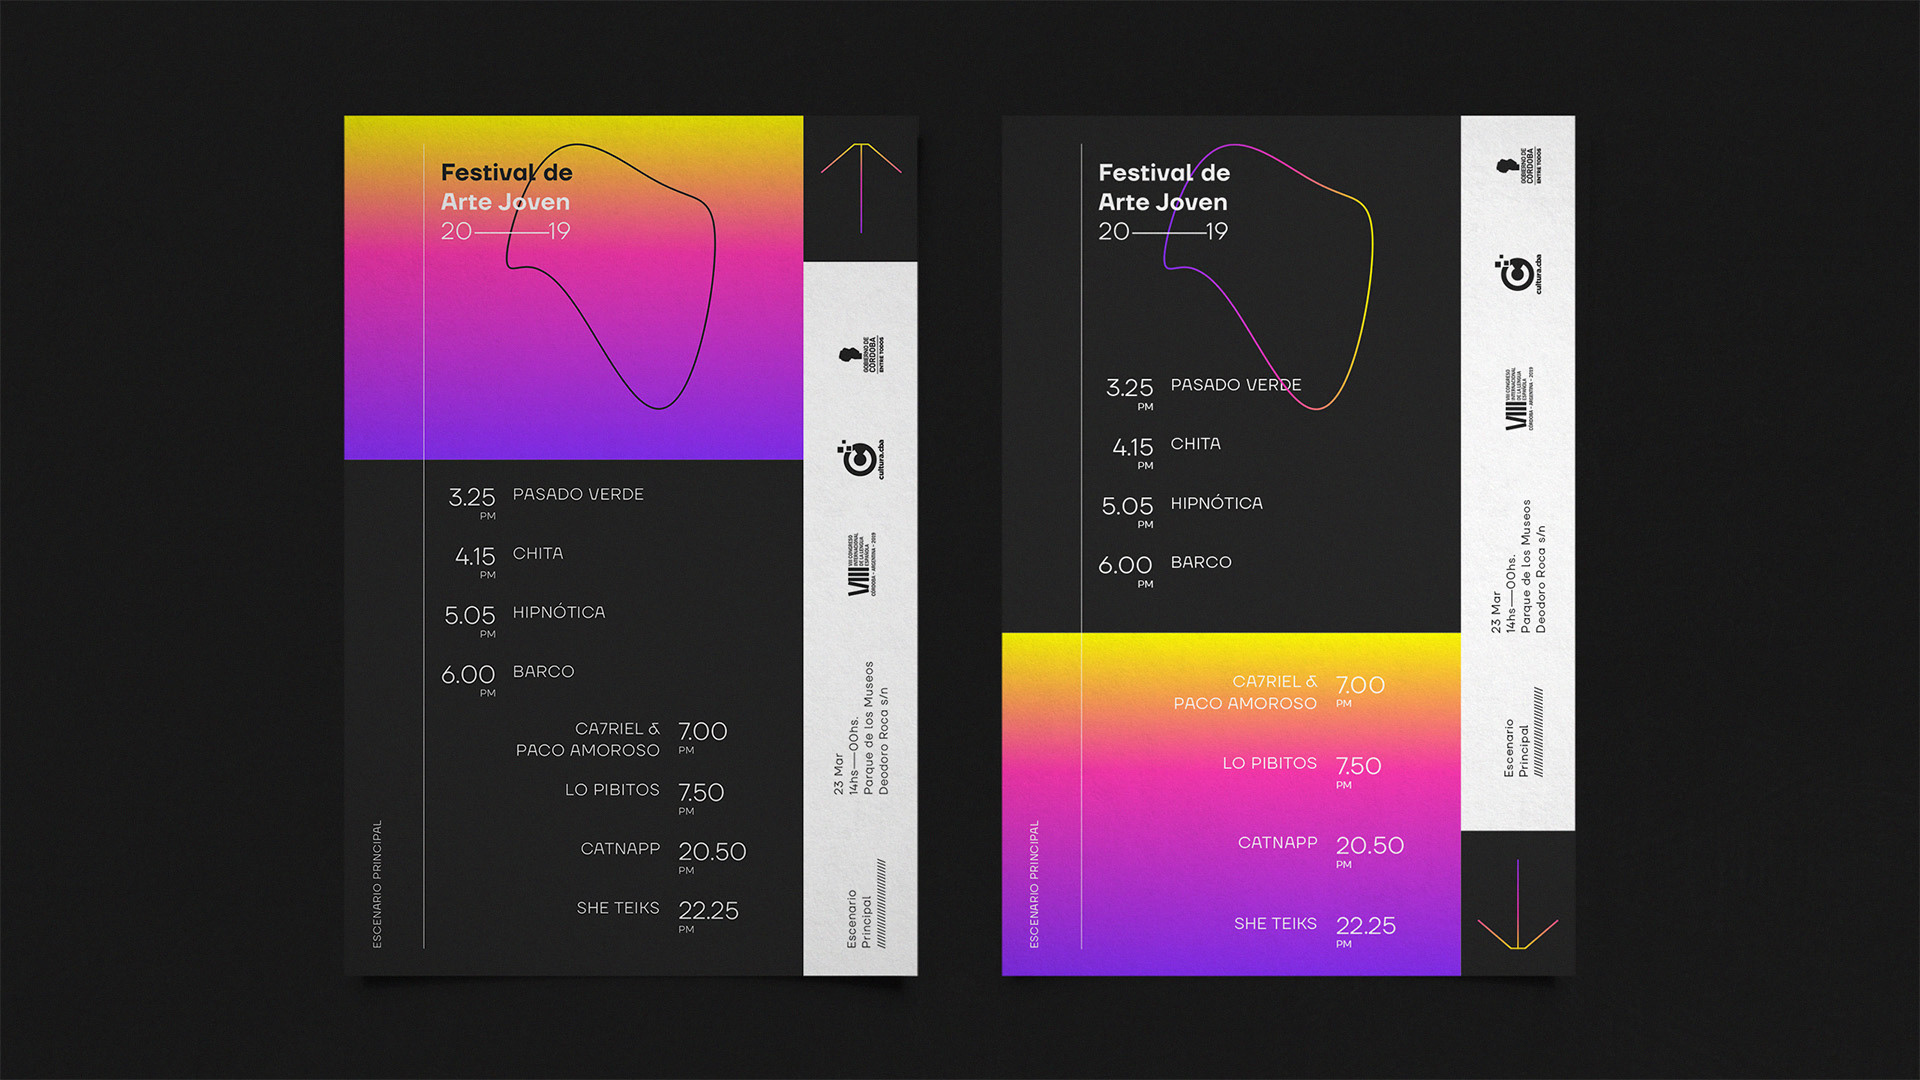Click SHE TEIKS on the right poster gradient

1275,924
